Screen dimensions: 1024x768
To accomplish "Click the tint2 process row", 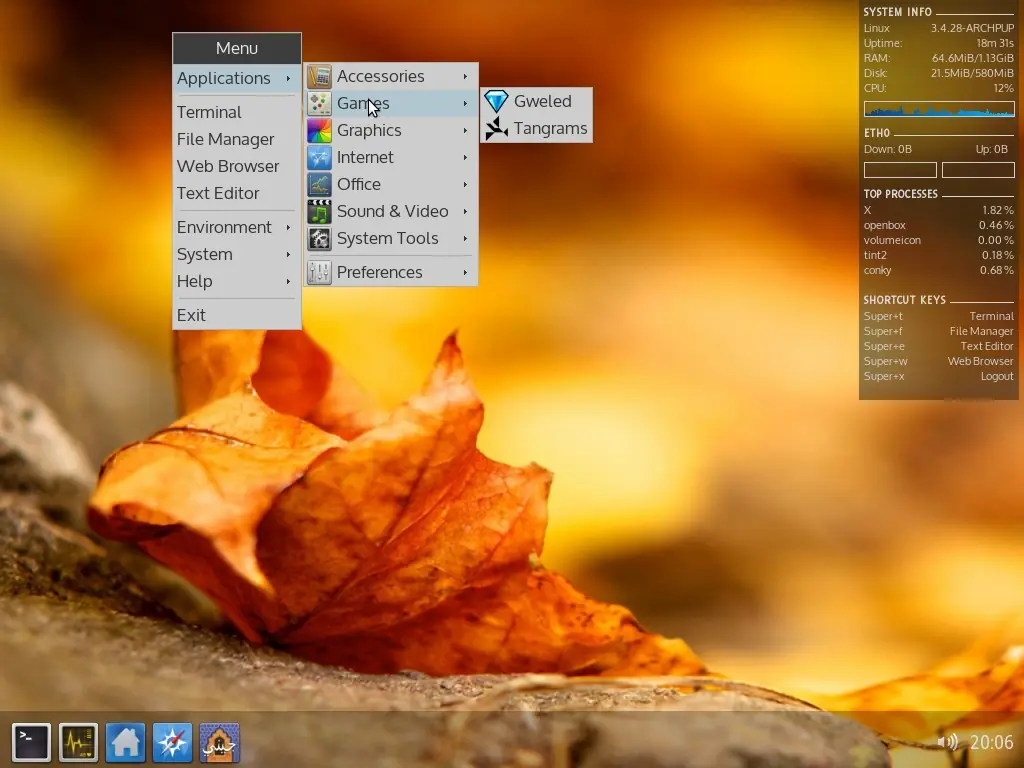I will coord(938,255).
